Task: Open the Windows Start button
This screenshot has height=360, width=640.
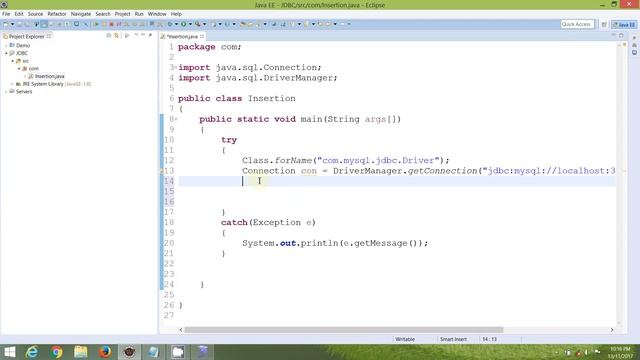Action: tap(9, 352)
